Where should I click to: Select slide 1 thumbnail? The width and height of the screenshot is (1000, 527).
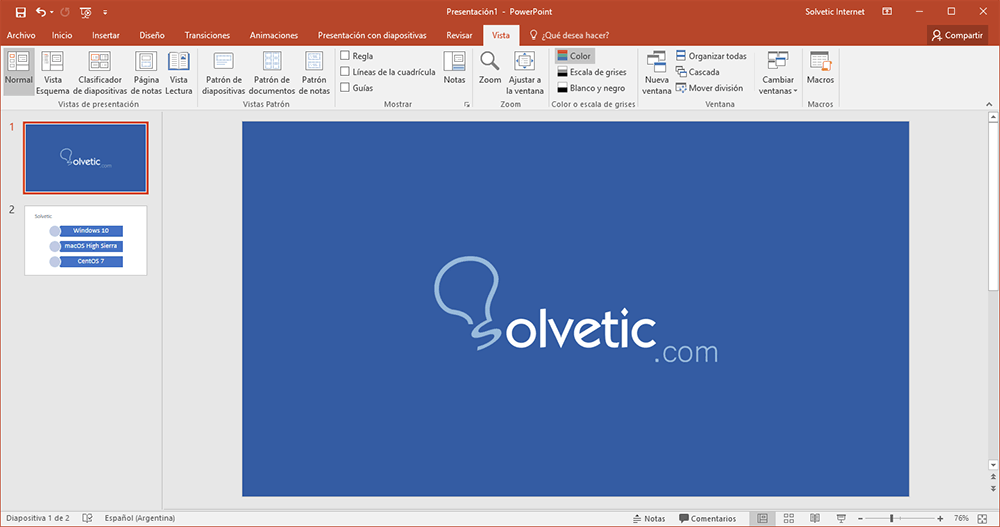coord(85,158)
